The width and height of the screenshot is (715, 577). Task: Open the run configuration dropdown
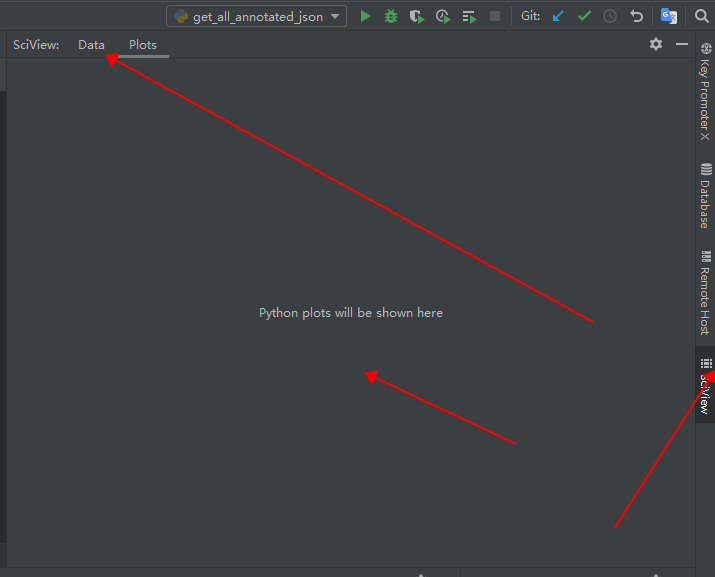click(x=256, y=16)
